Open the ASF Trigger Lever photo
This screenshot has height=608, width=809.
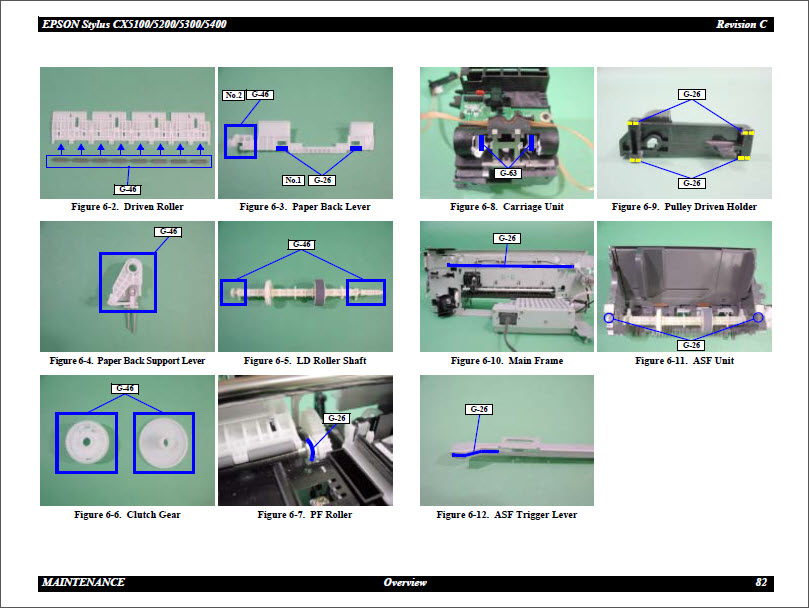507,440
